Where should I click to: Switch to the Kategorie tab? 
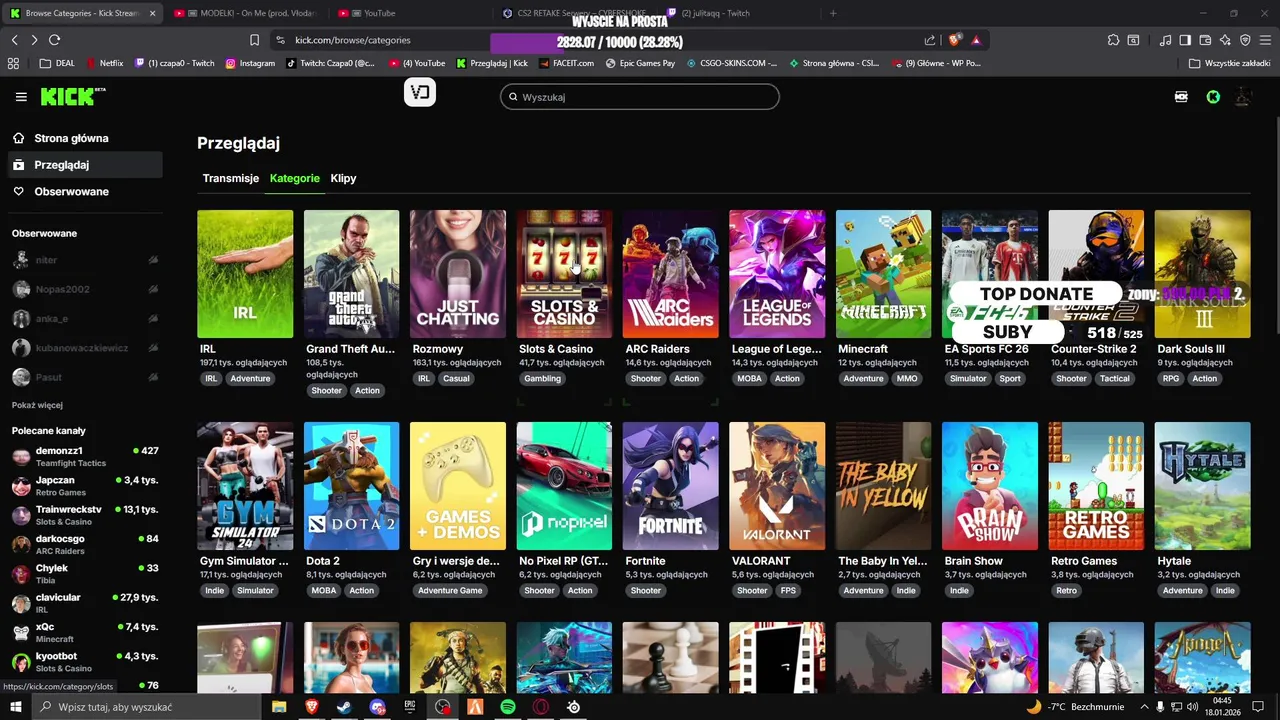pos(295,178)
